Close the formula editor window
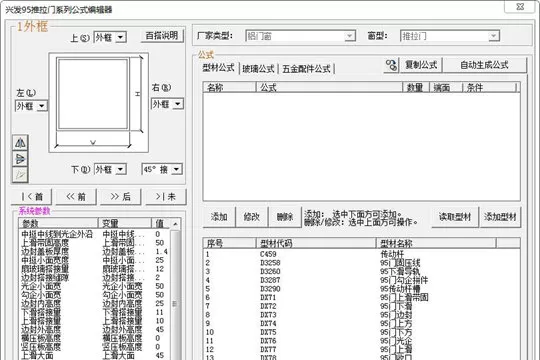 click(x=520, y=6)
